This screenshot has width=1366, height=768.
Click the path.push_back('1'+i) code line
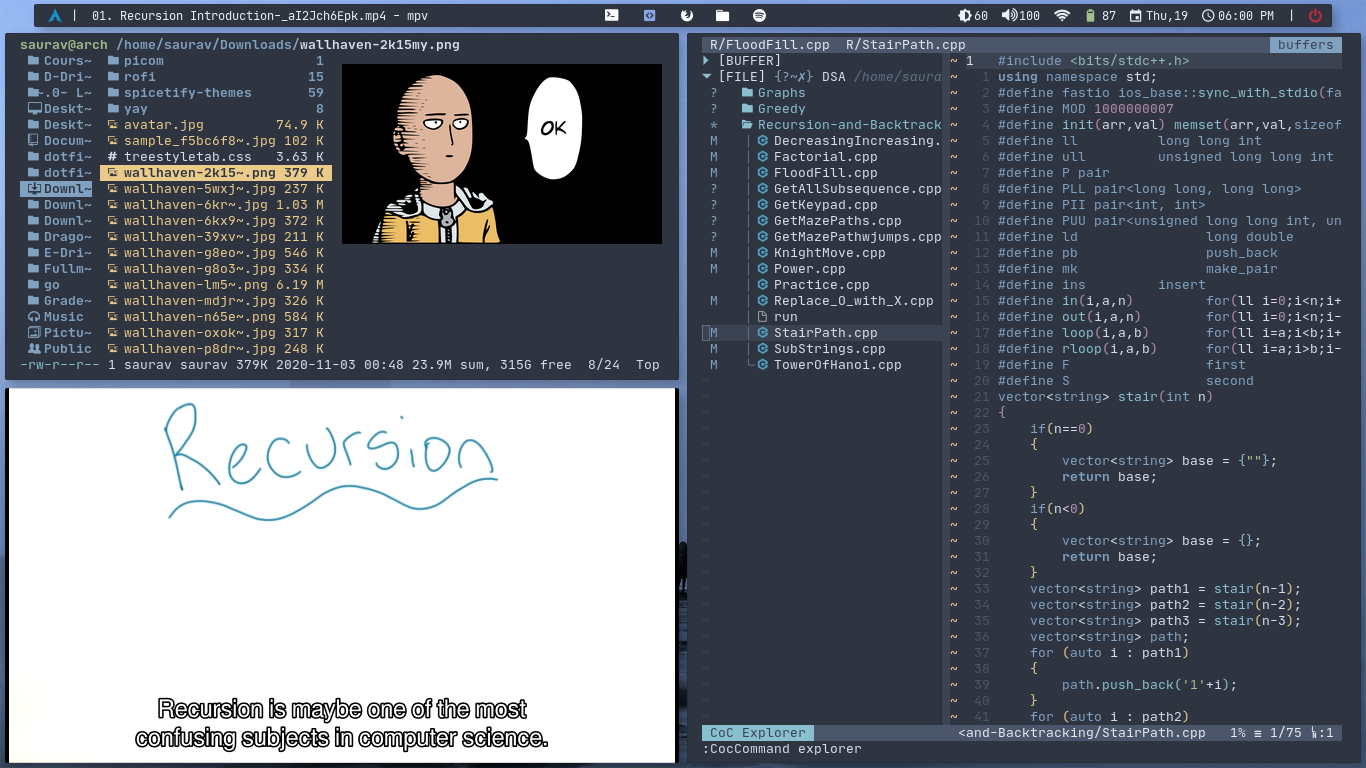(x=1149, y=685)
